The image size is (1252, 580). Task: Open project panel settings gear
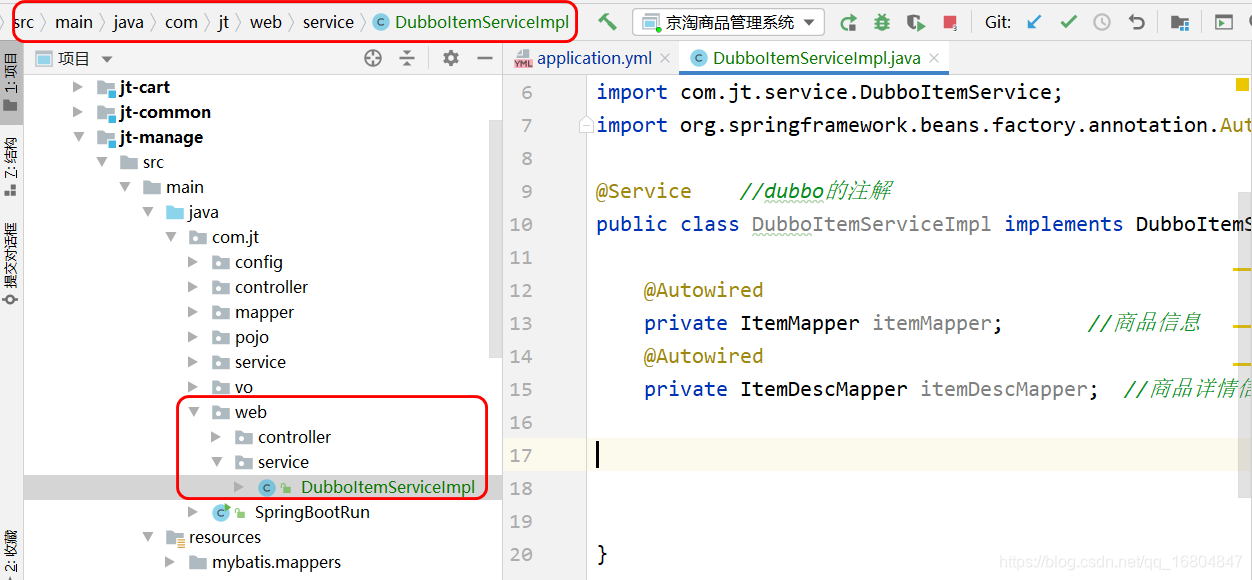click(x=451, y=59)
